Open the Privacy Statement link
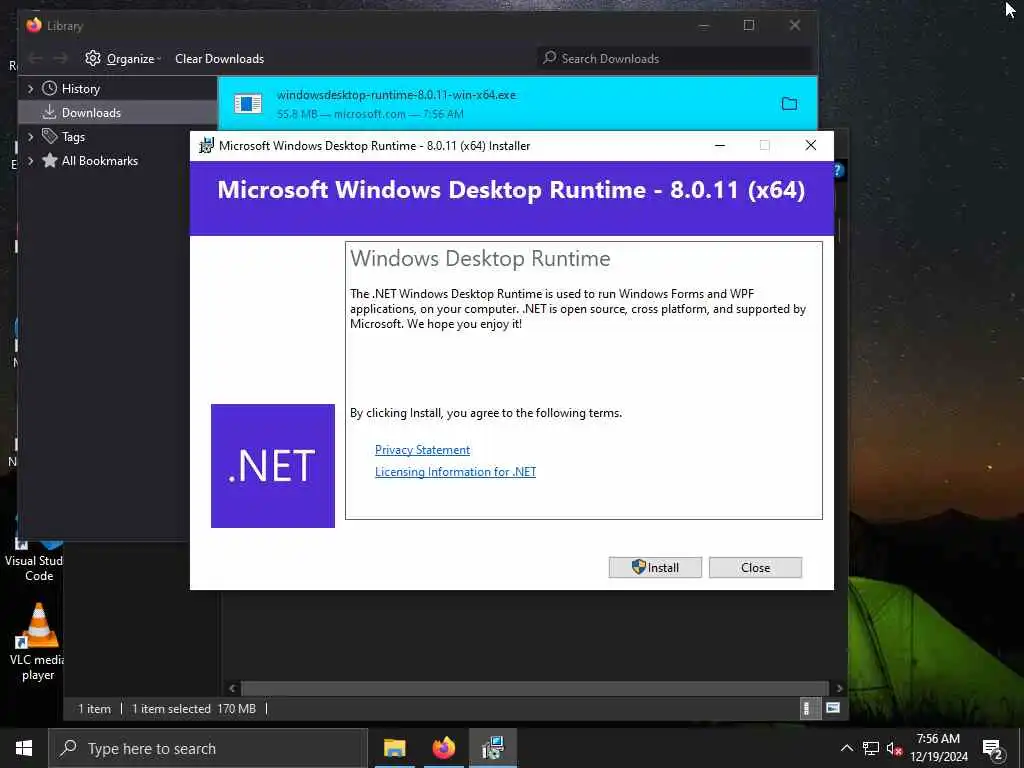Image resolution: width=1024 pixels, height=768 pixels. (x=422, y=450)
